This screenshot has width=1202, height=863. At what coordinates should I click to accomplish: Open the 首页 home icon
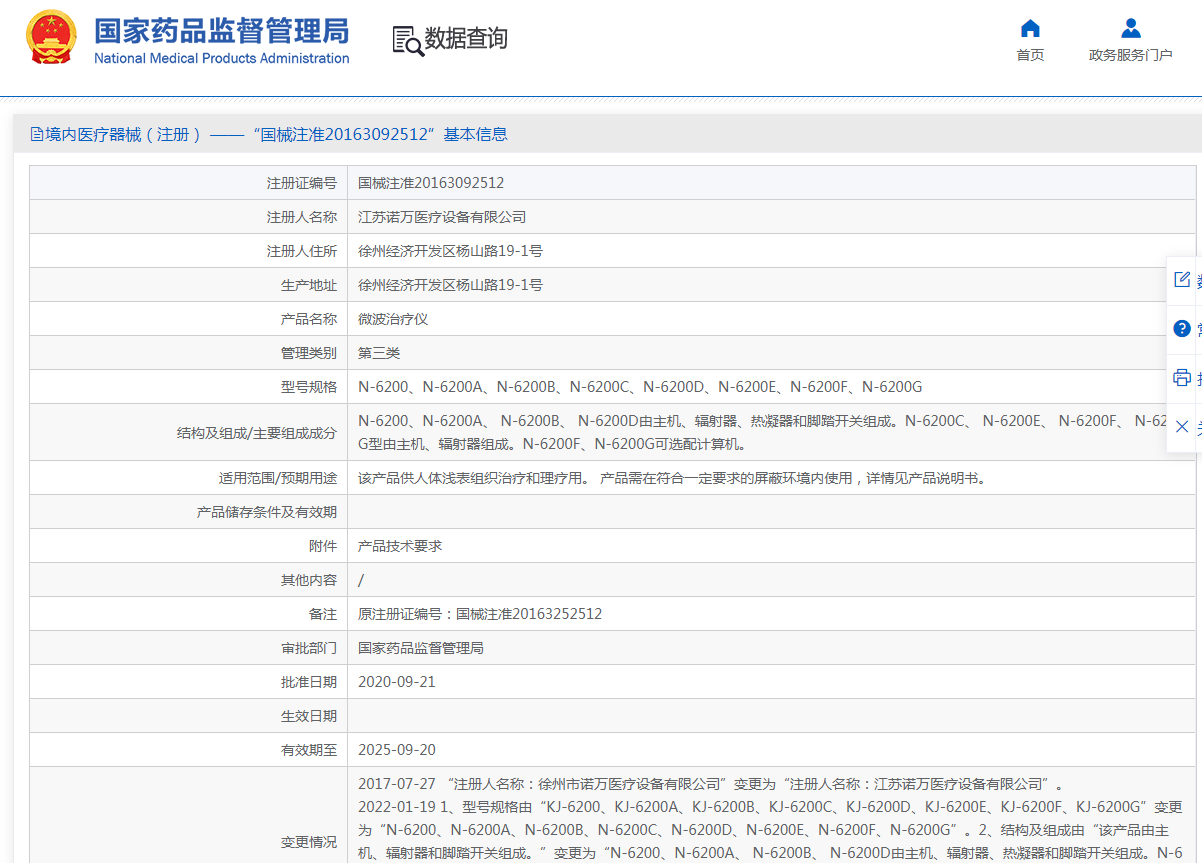tap(1030, 28)
